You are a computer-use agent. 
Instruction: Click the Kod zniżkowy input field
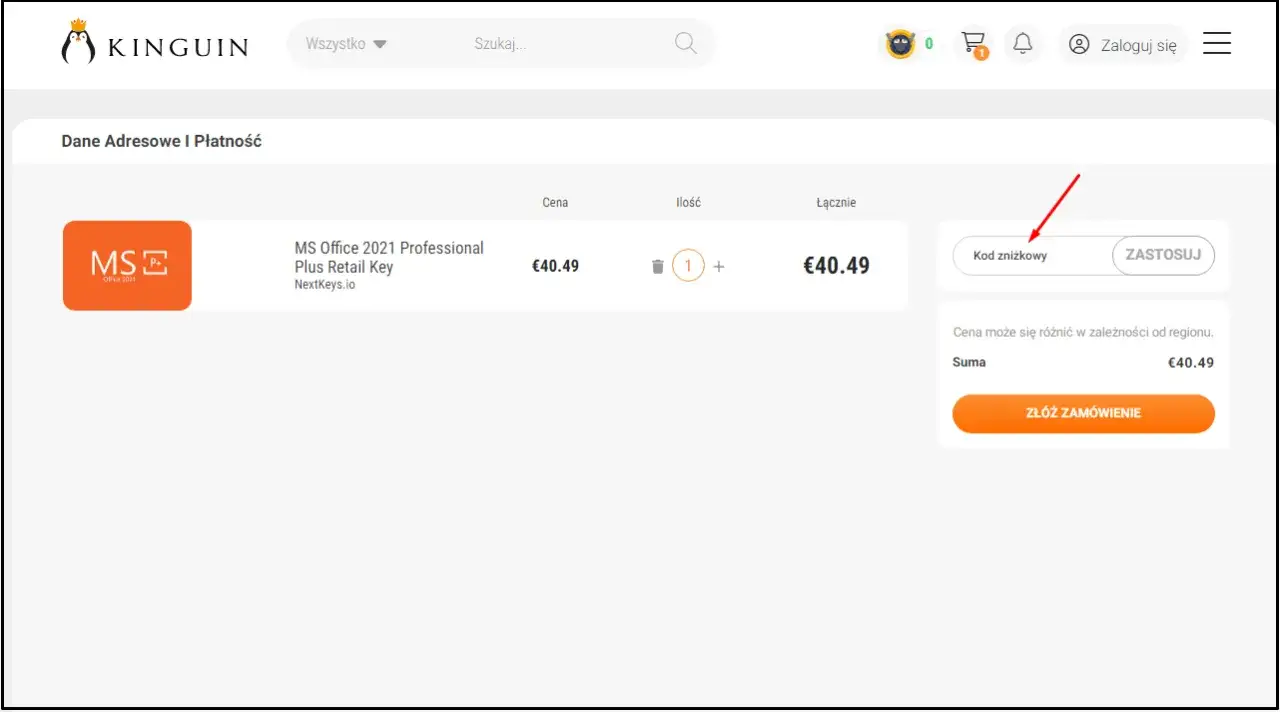pos(1030,256)
